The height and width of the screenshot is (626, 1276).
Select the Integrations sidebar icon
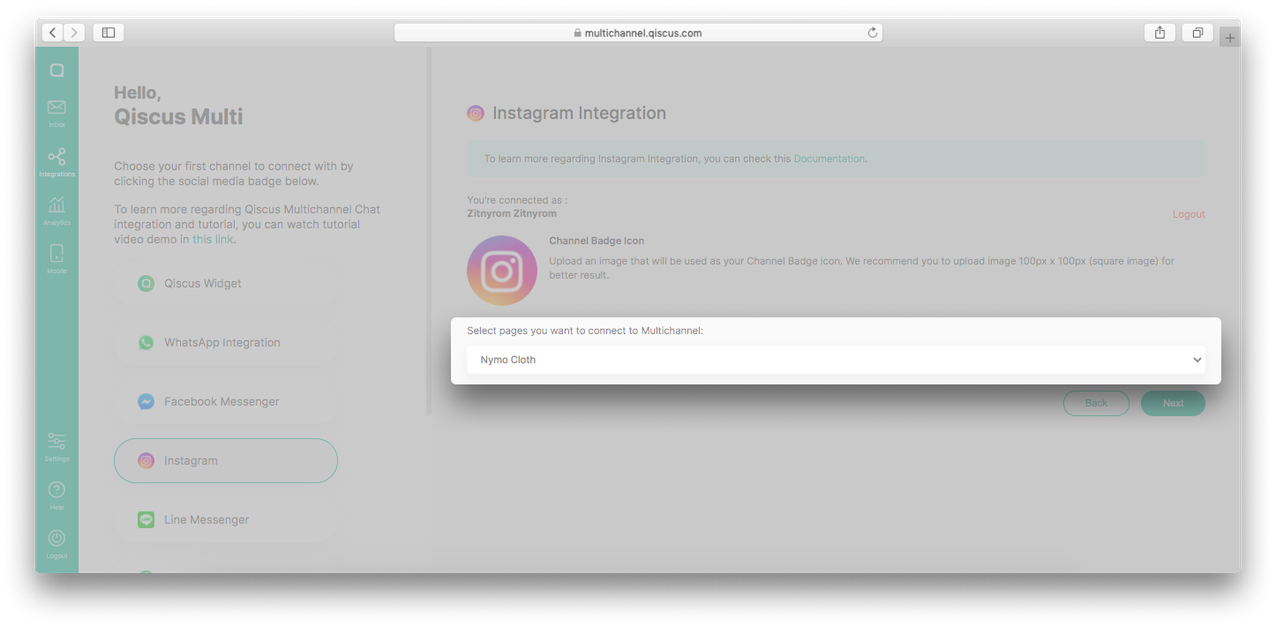pyautogui.click(x=56, y=160)
